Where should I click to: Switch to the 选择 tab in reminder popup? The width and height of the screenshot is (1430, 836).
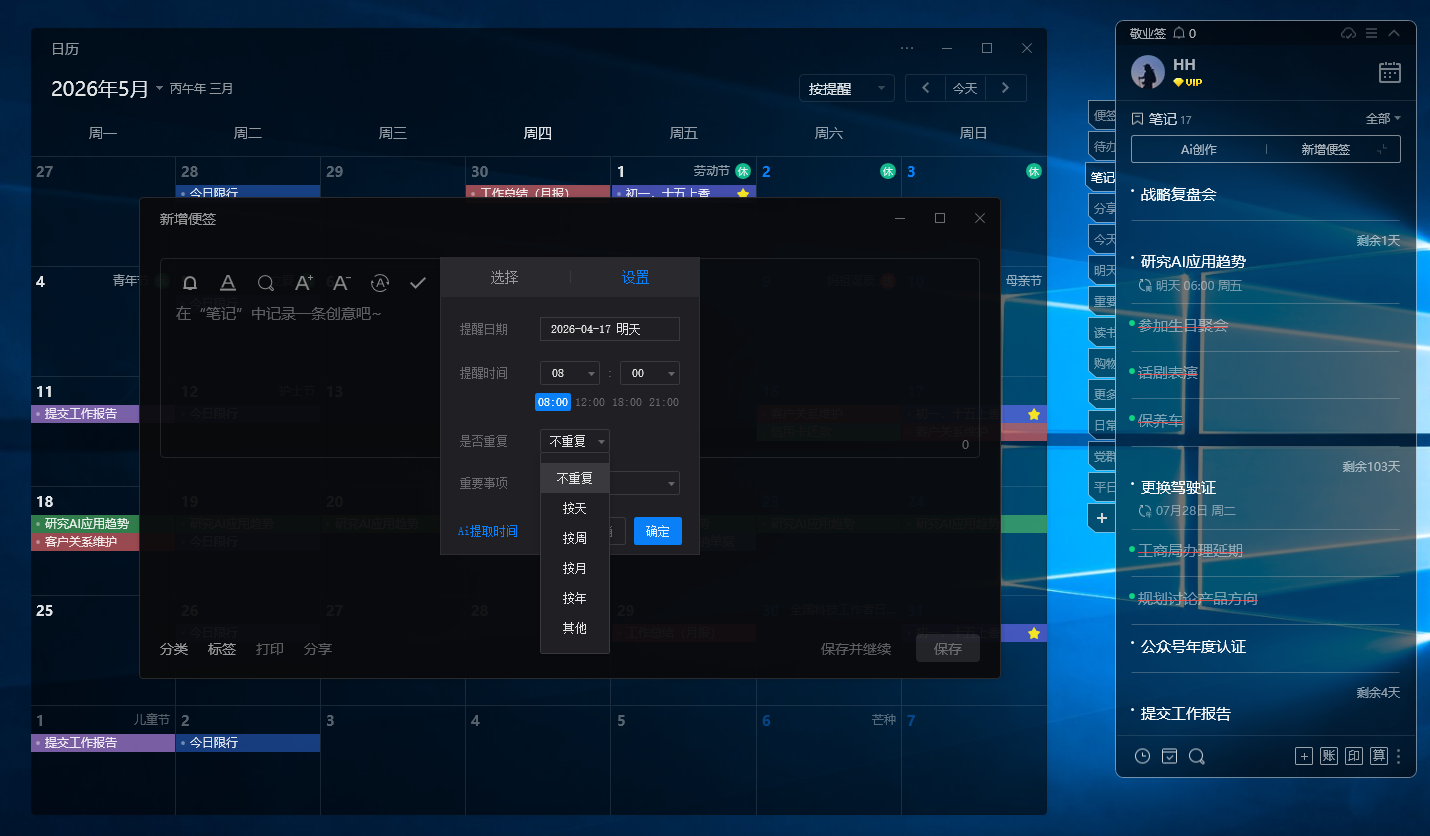pyautogui.click(x=504, y=277)
